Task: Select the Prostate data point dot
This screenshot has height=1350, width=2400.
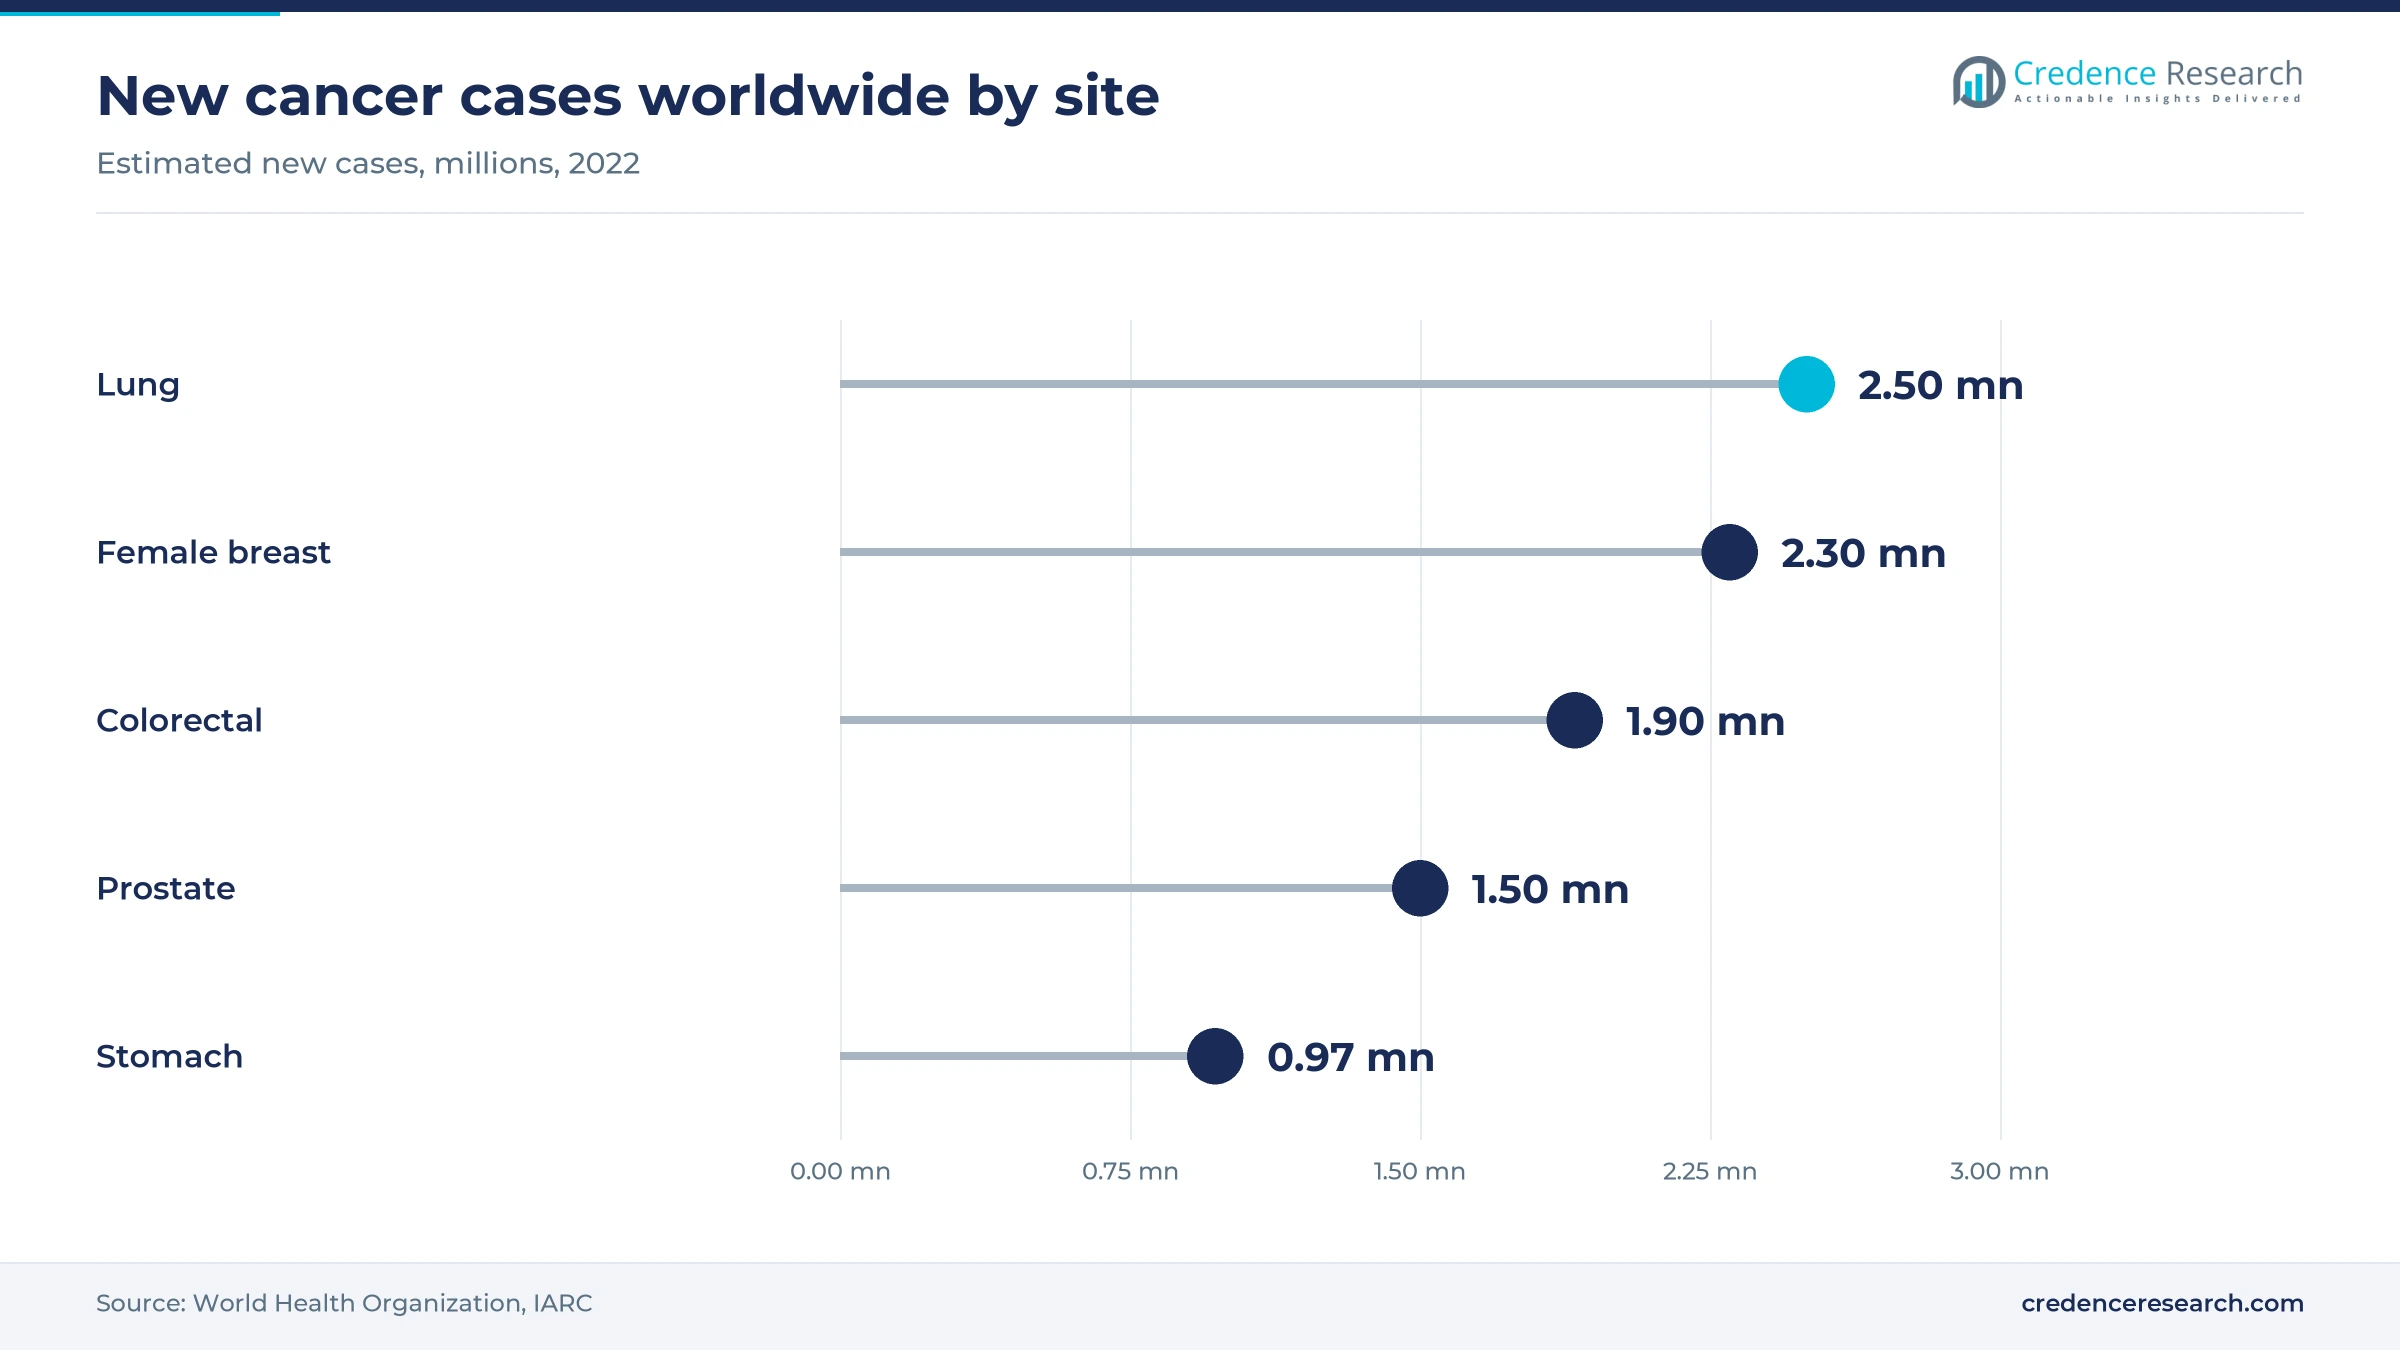Action: [x=1420, y=888]
